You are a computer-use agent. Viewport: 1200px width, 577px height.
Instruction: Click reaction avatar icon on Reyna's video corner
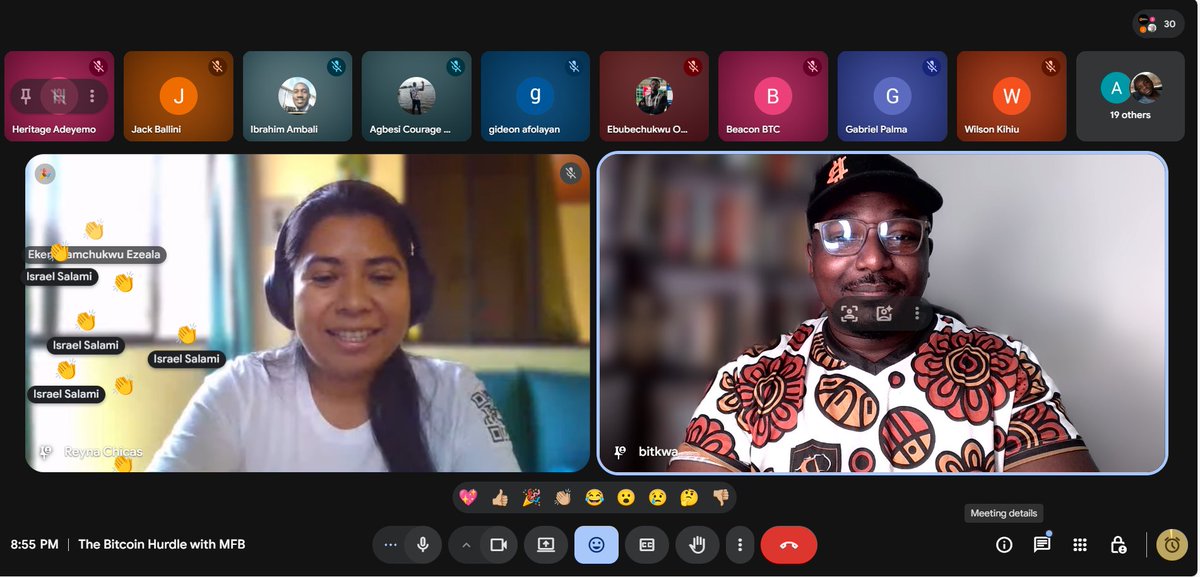45,174
